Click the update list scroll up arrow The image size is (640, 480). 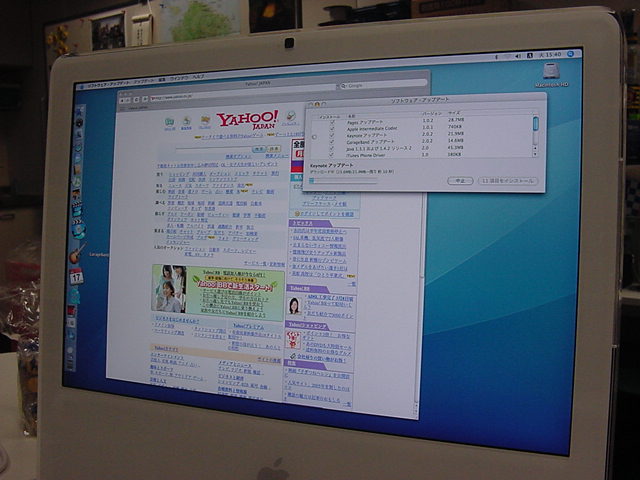(x=535, y=148)
